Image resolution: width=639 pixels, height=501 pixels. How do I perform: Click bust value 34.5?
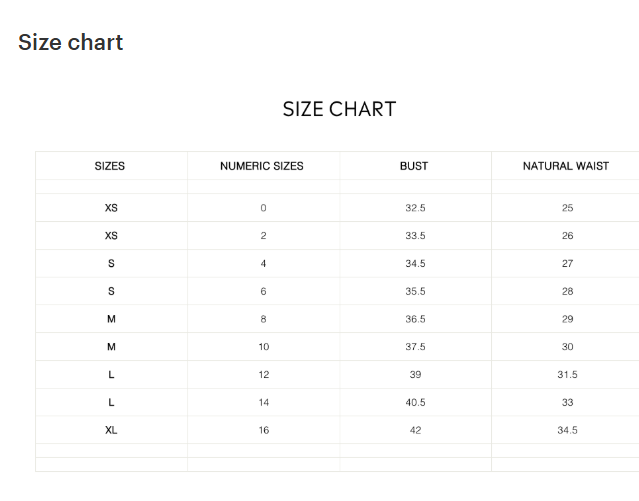pyautogui.click(x=415, y=263)
